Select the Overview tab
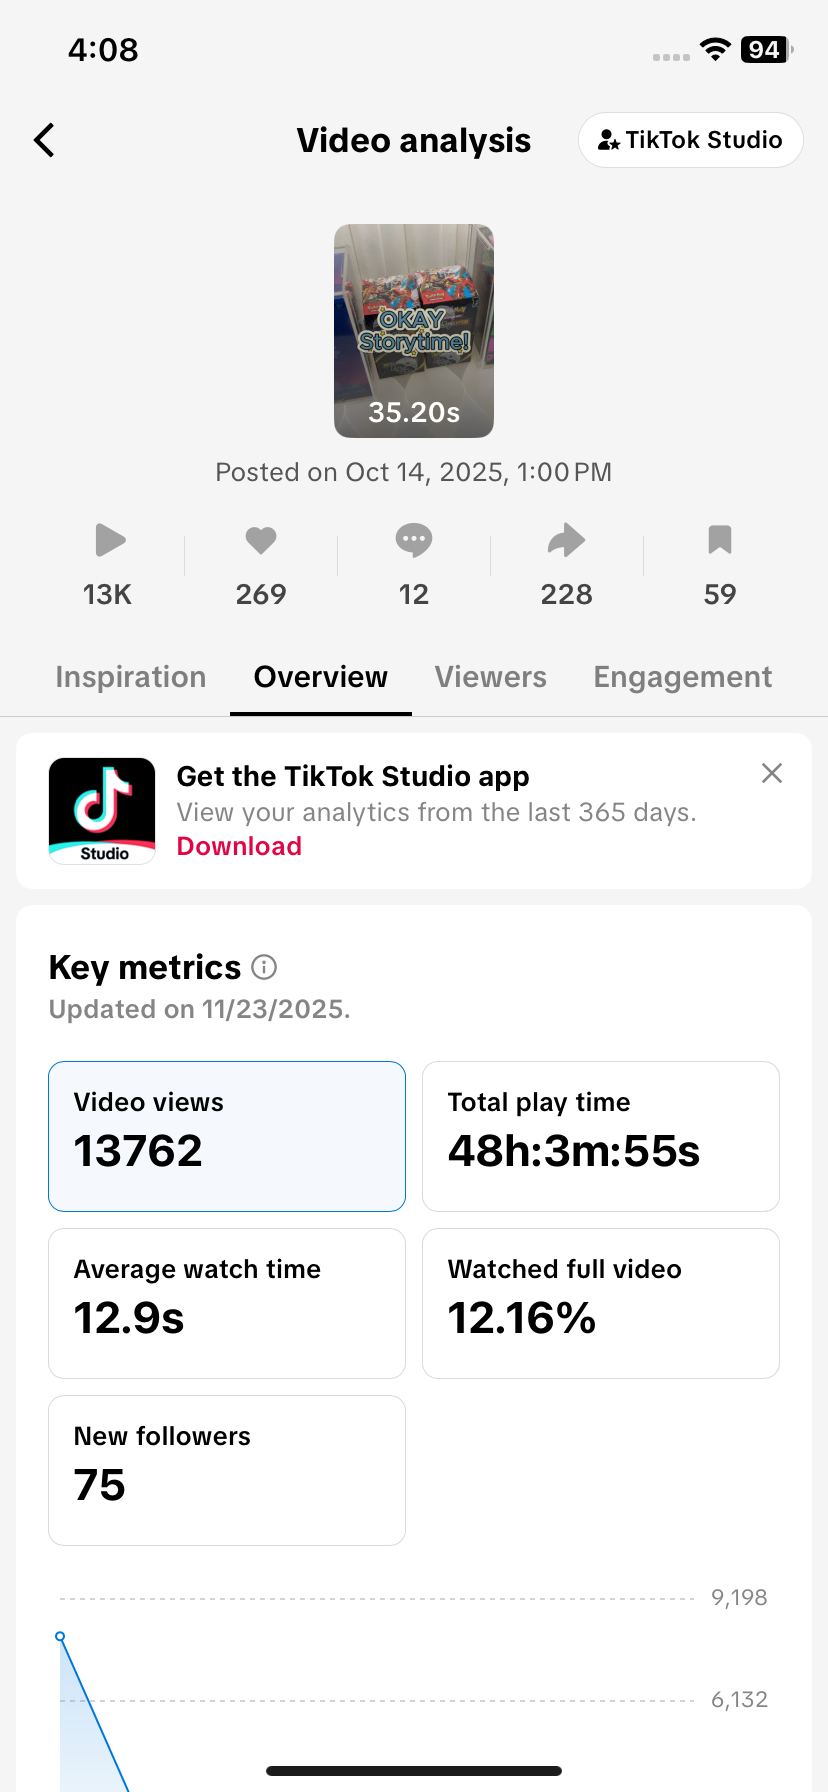 (x=321, y=677)
